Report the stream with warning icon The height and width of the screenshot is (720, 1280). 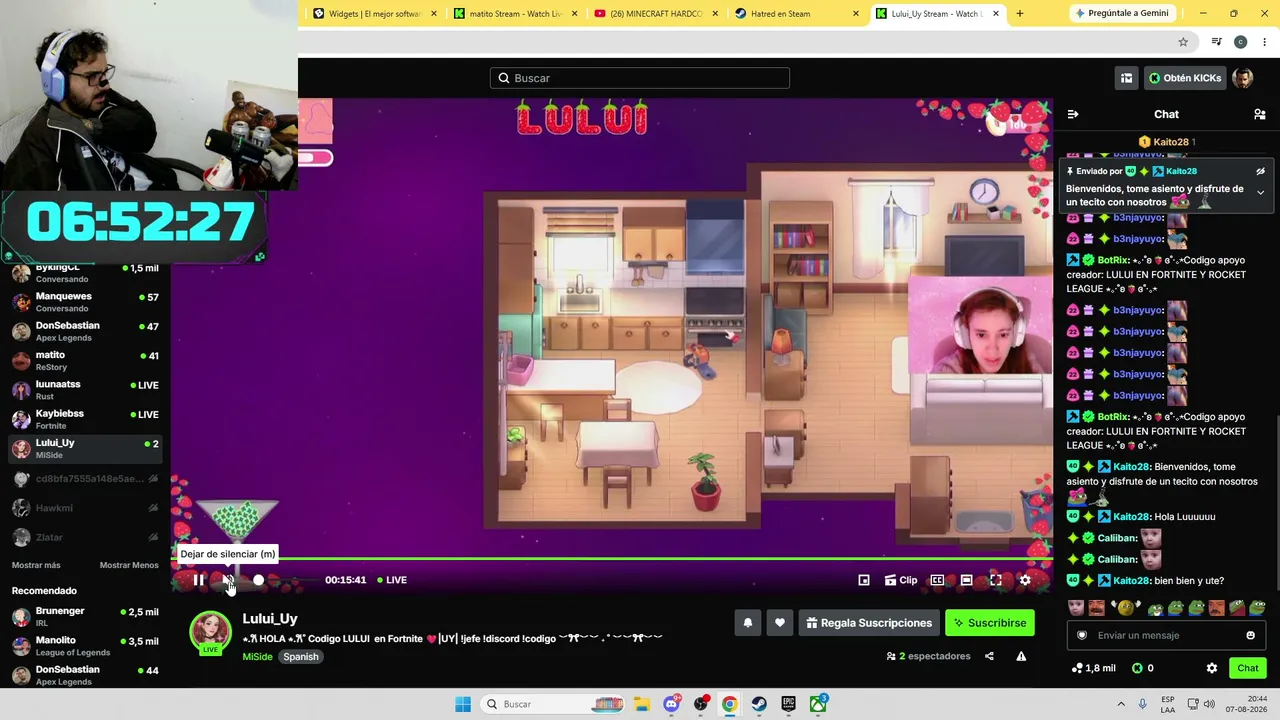click(x=1021, y=656)
